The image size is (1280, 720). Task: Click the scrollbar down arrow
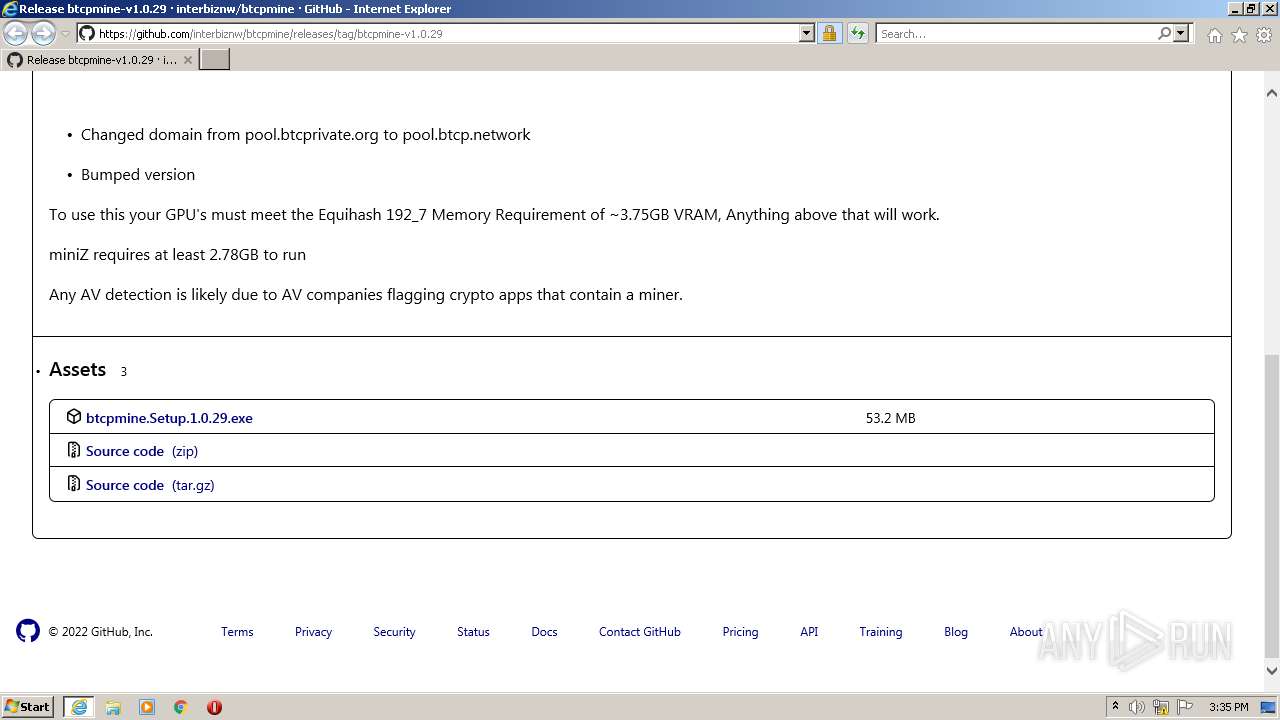(1272, 671)
